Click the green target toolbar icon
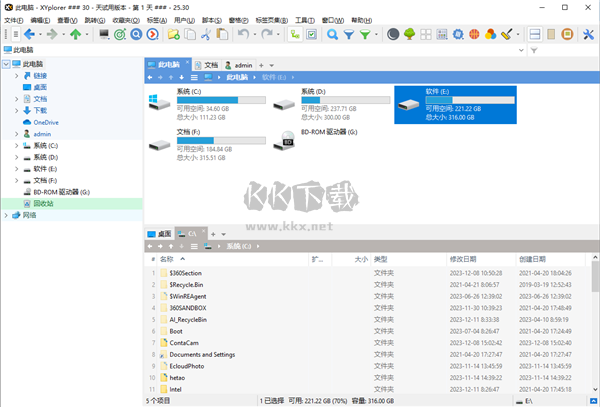This screenshot has width=600, height=407. pyautogui.click(x=120, y=34)
